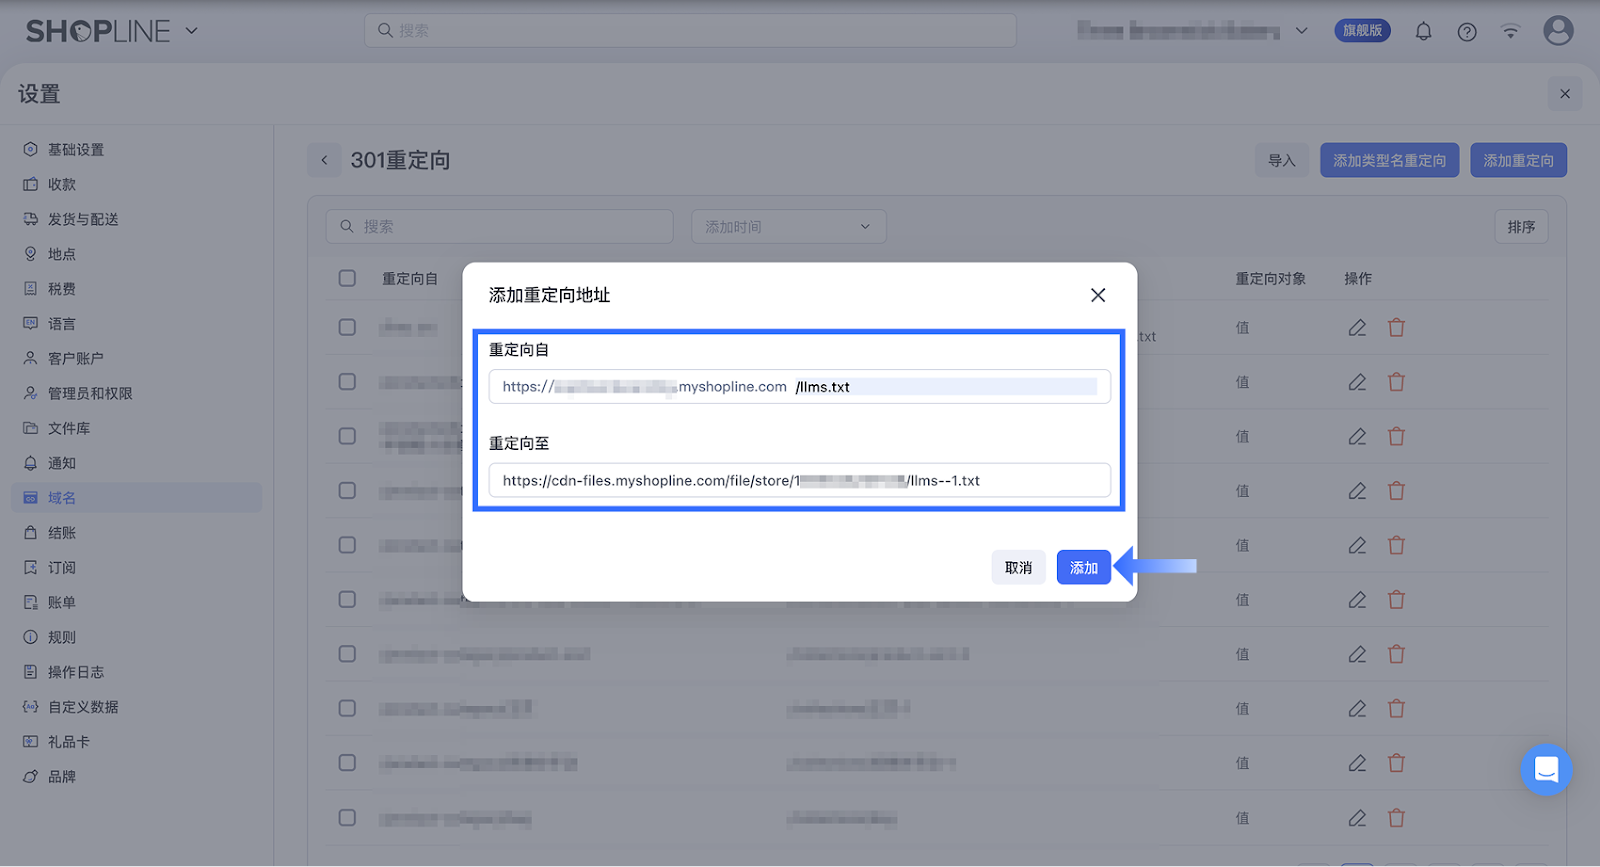Viewport: 1600px width, 867px height.
Task: Focus the 重定向至 destination URL field
Action: pyautogui.click(x=800, y=480)
